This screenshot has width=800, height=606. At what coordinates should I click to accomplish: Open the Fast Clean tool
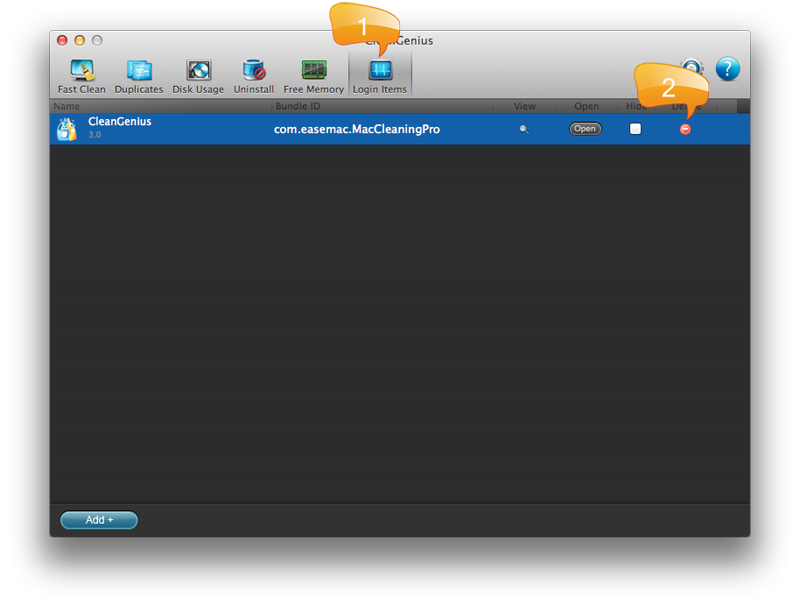click(x=81, y=77)
